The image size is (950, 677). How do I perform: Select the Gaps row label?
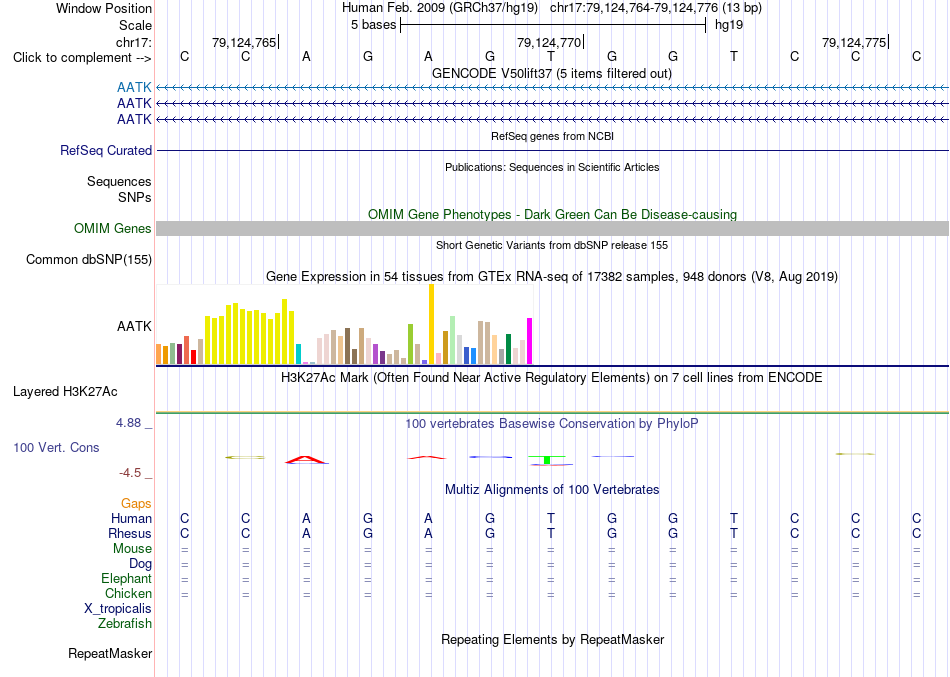coord(136,504)
